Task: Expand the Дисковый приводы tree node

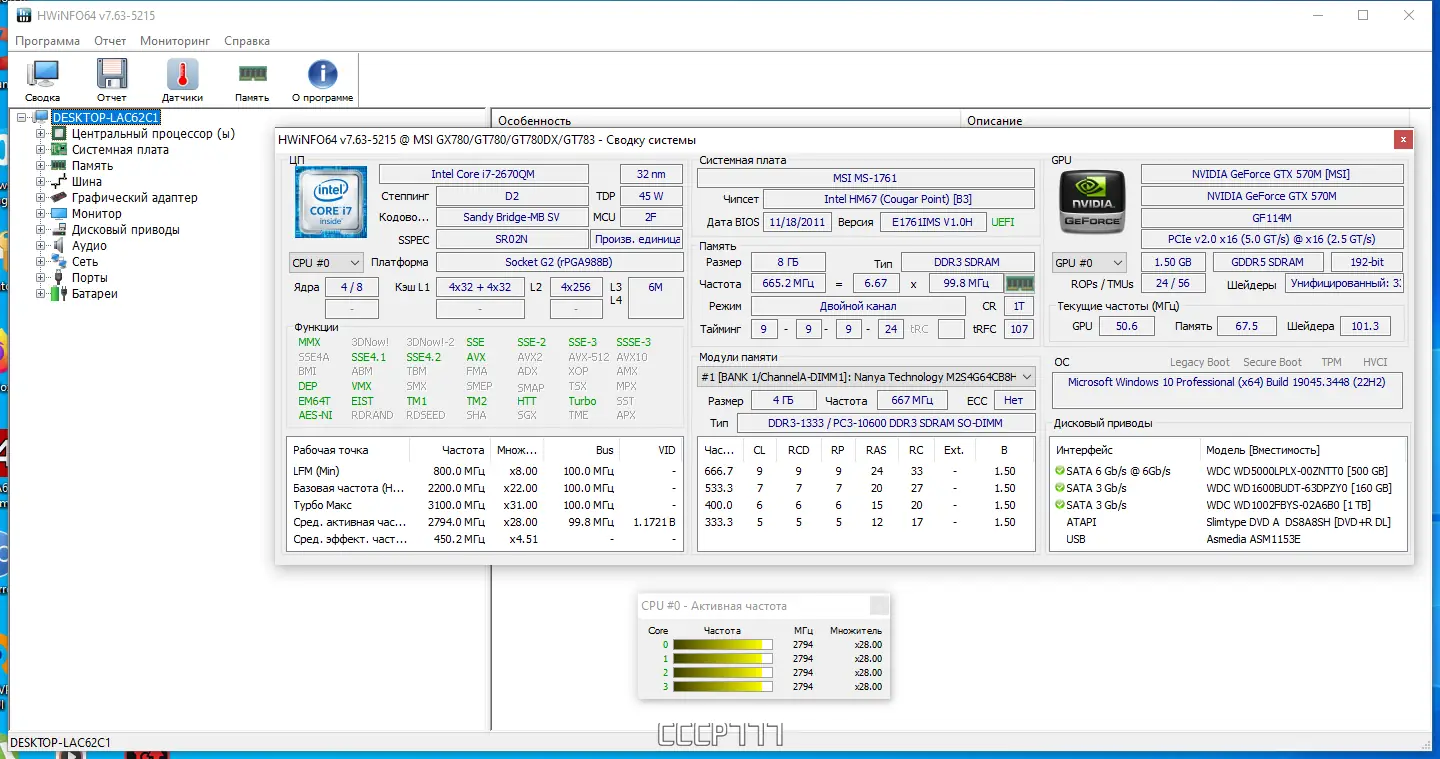Action: (x=41, y=230)
